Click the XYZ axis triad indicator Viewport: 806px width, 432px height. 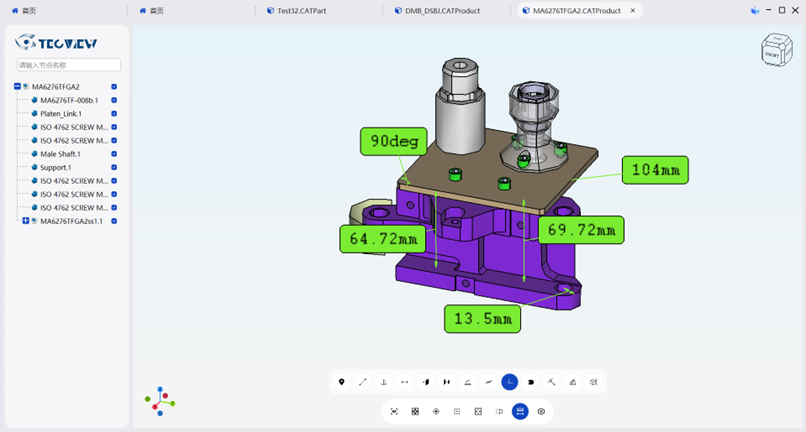[160, 401]
